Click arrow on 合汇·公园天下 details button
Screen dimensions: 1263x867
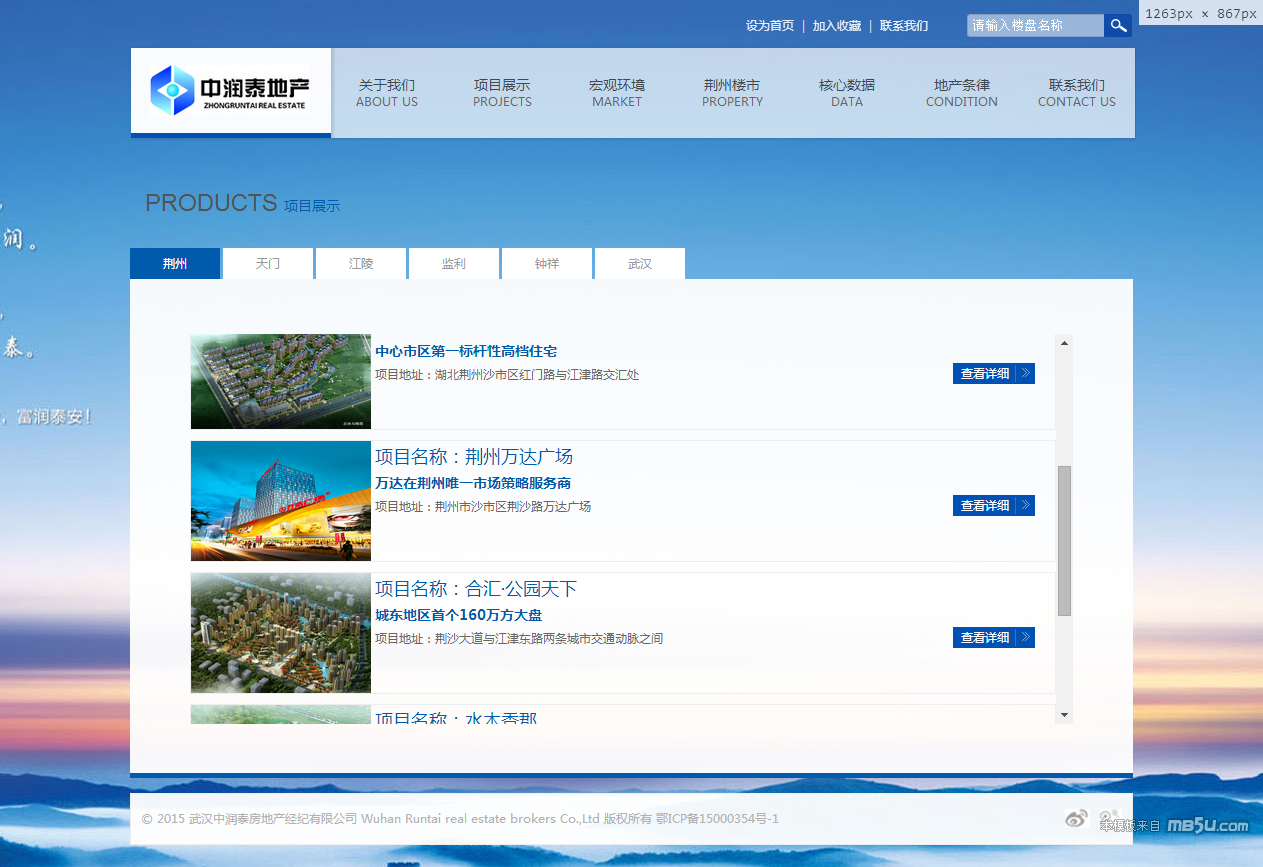(x=1025, y=638)
